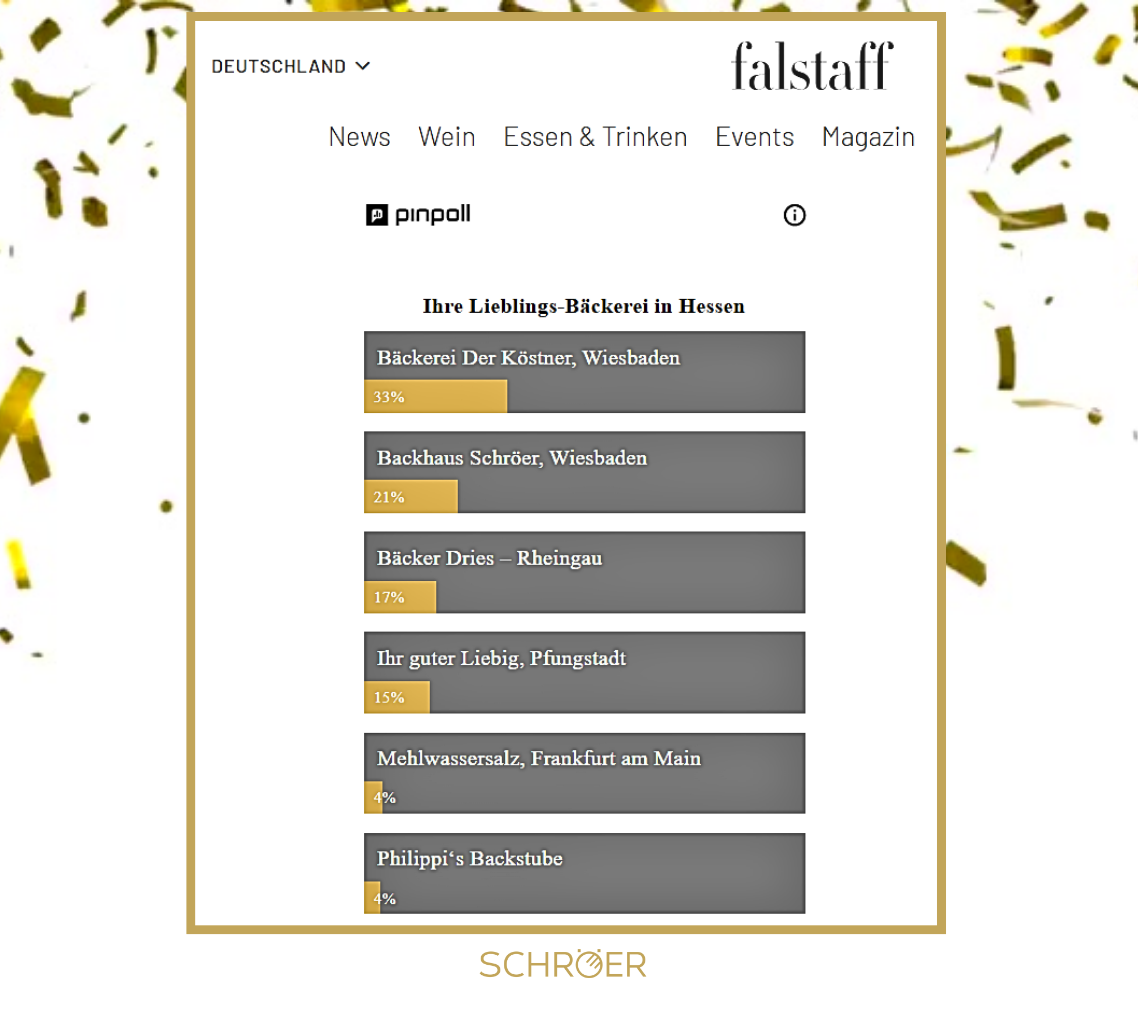Open the Magazin menu item
Viewport: 1138px width, 1016px height.
click(868, 137)
